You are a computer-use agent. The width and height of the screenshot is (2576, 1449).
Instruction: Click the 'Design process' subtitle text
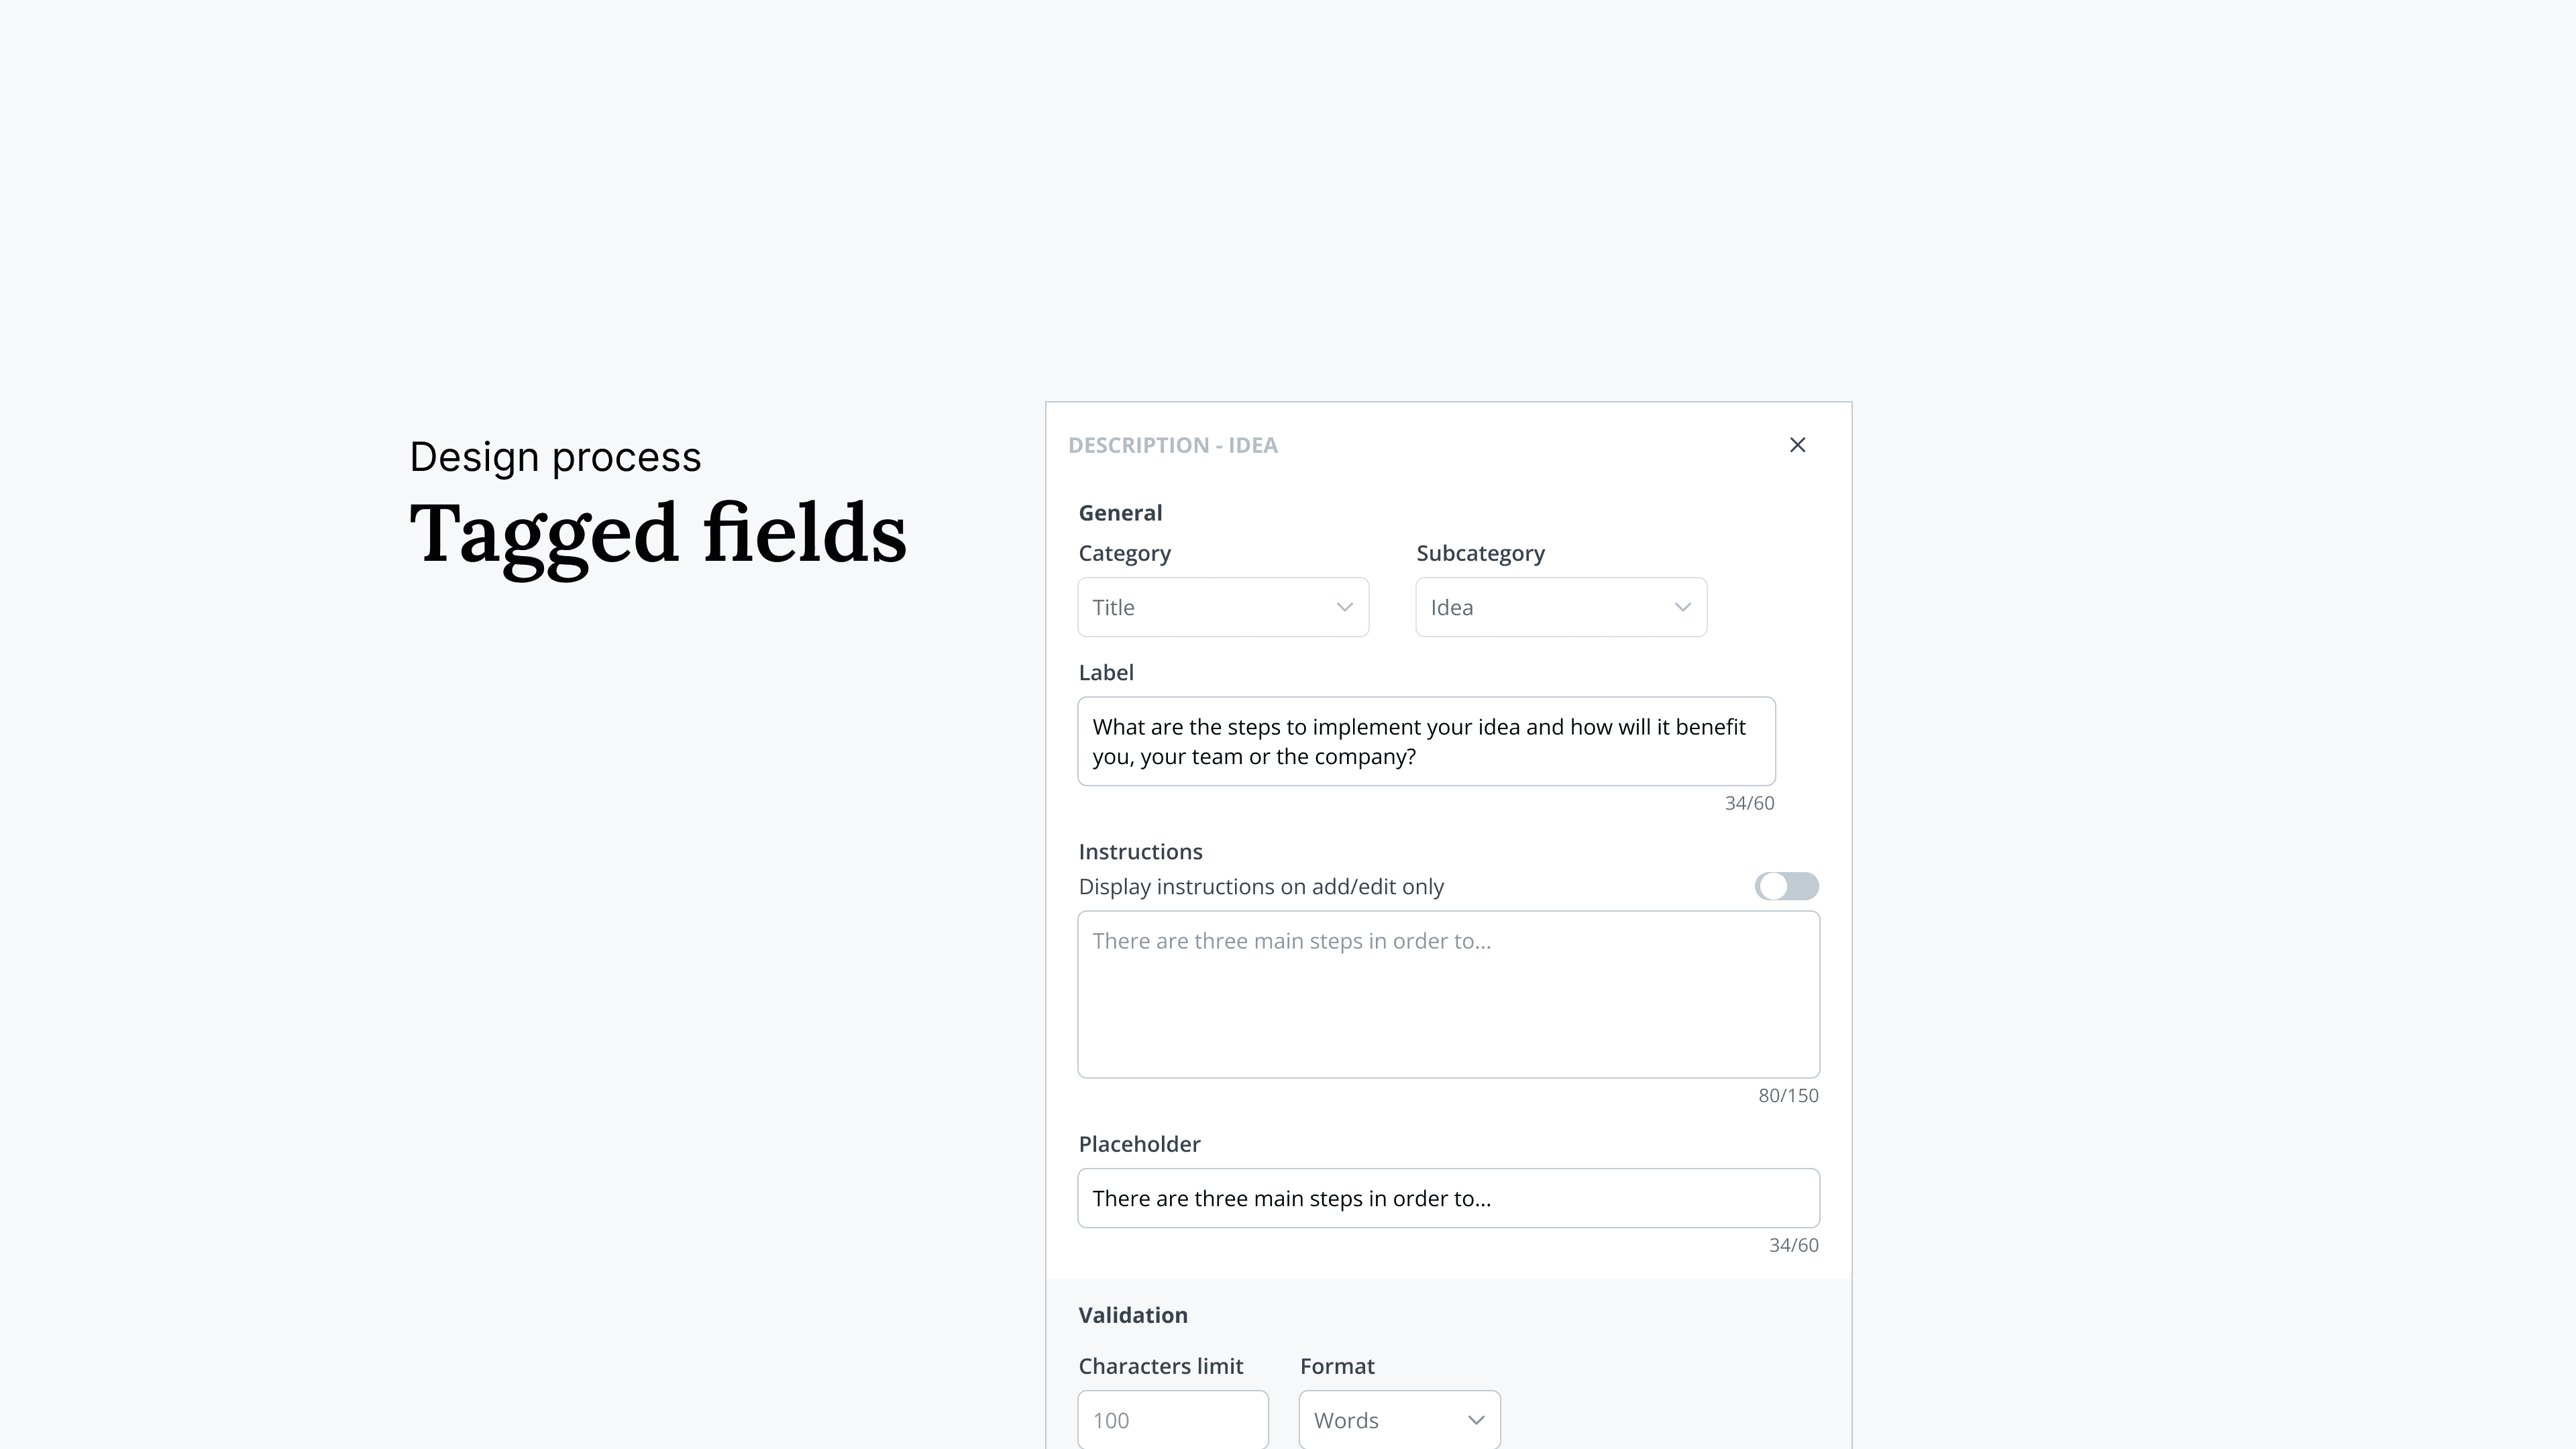click(555, 457)
